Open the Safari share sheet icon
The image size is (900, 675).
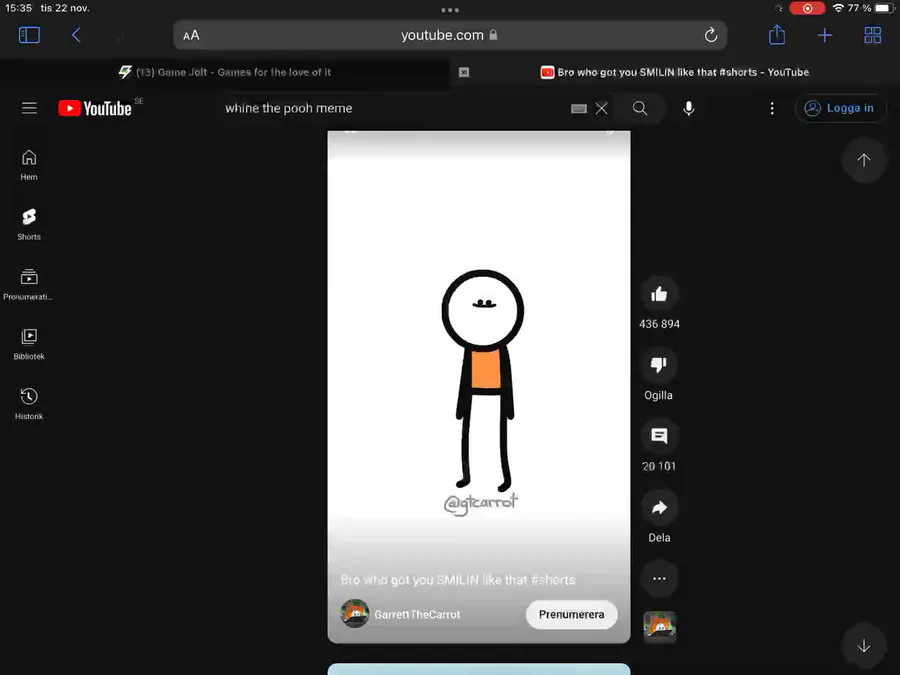coord(777,34)
